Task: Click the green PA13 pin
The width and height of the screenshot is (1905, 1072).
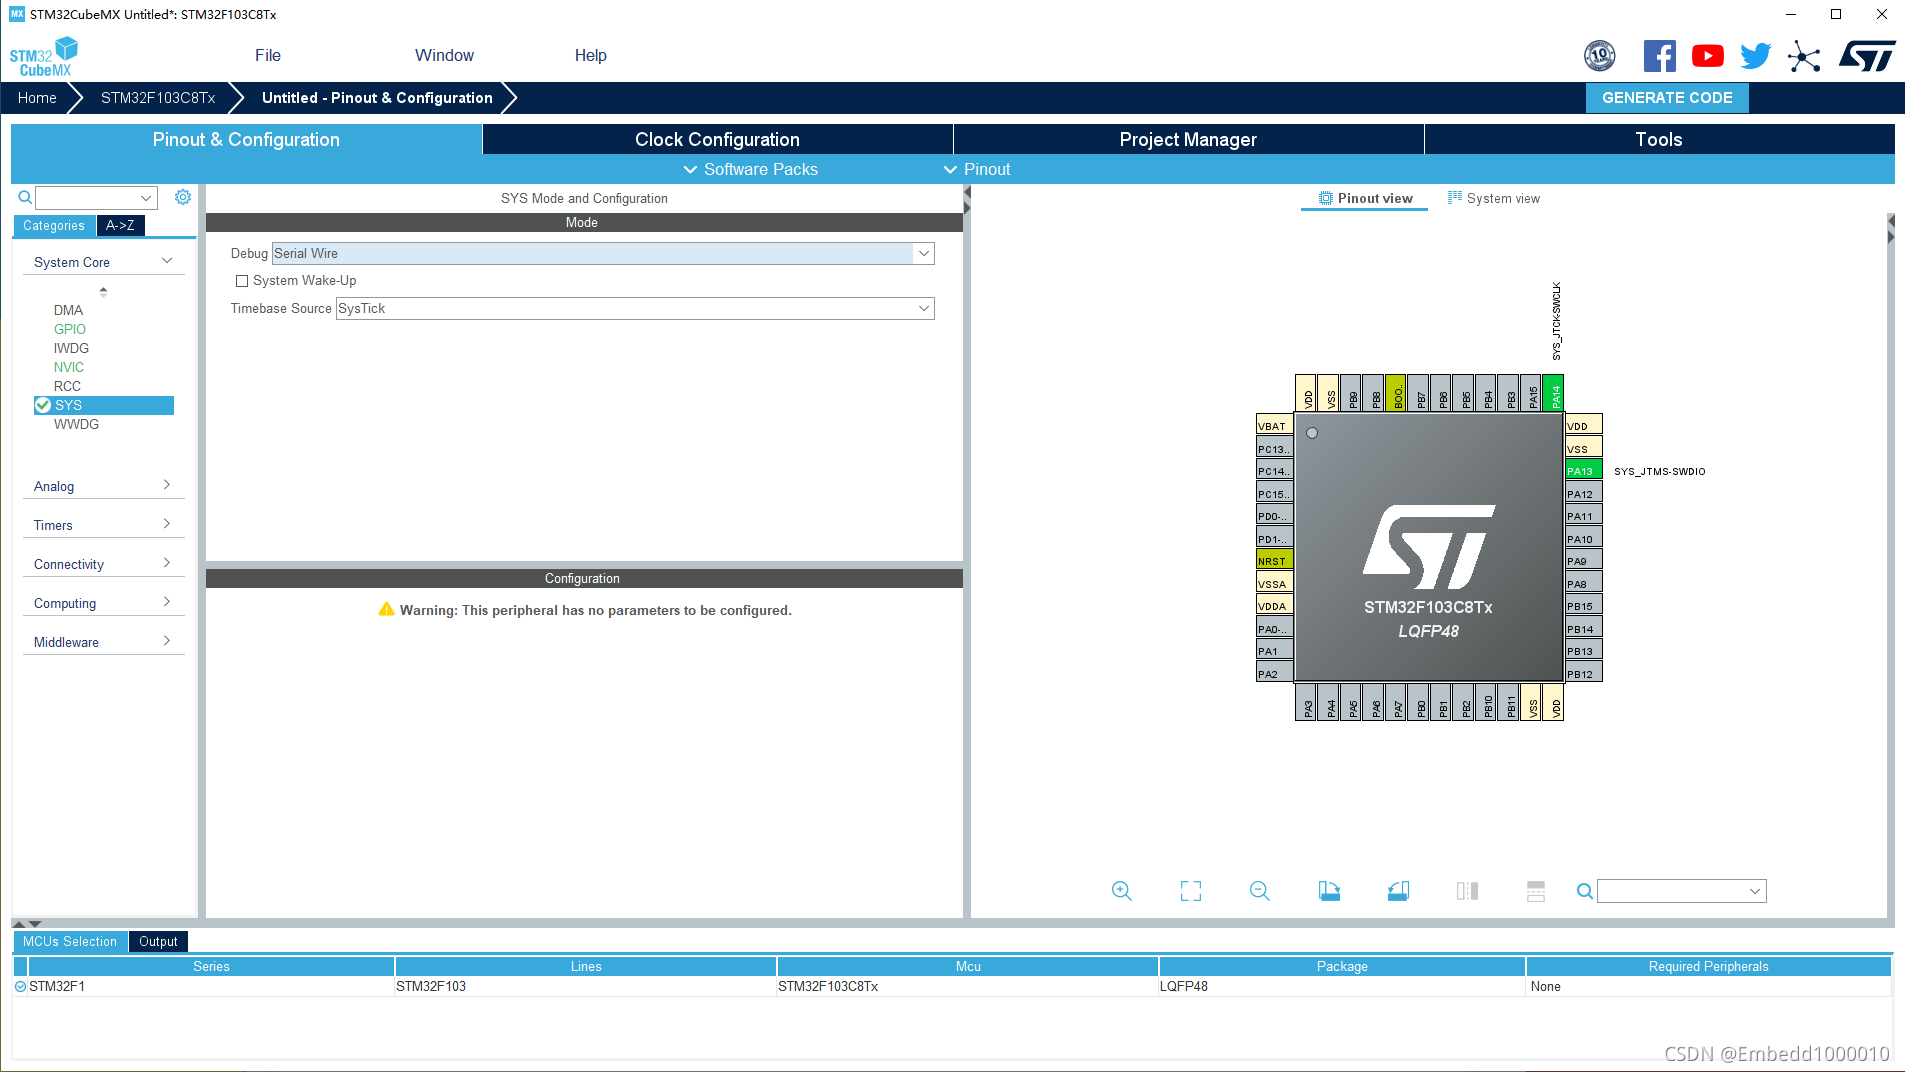Action: (x=1583, y=470)
